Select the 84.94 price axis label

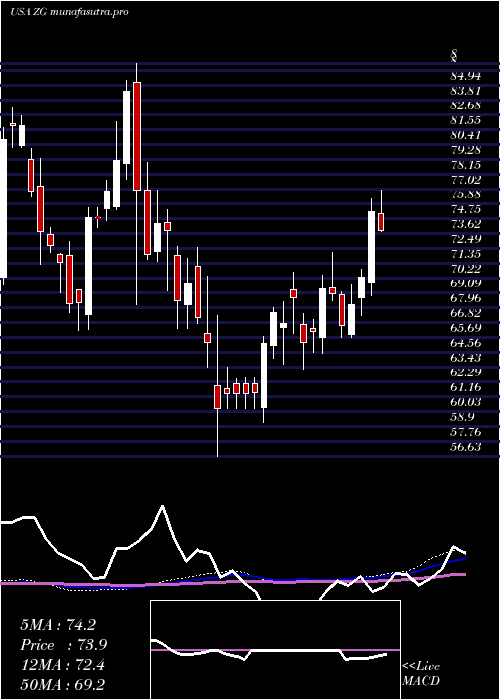click(466, 76)
